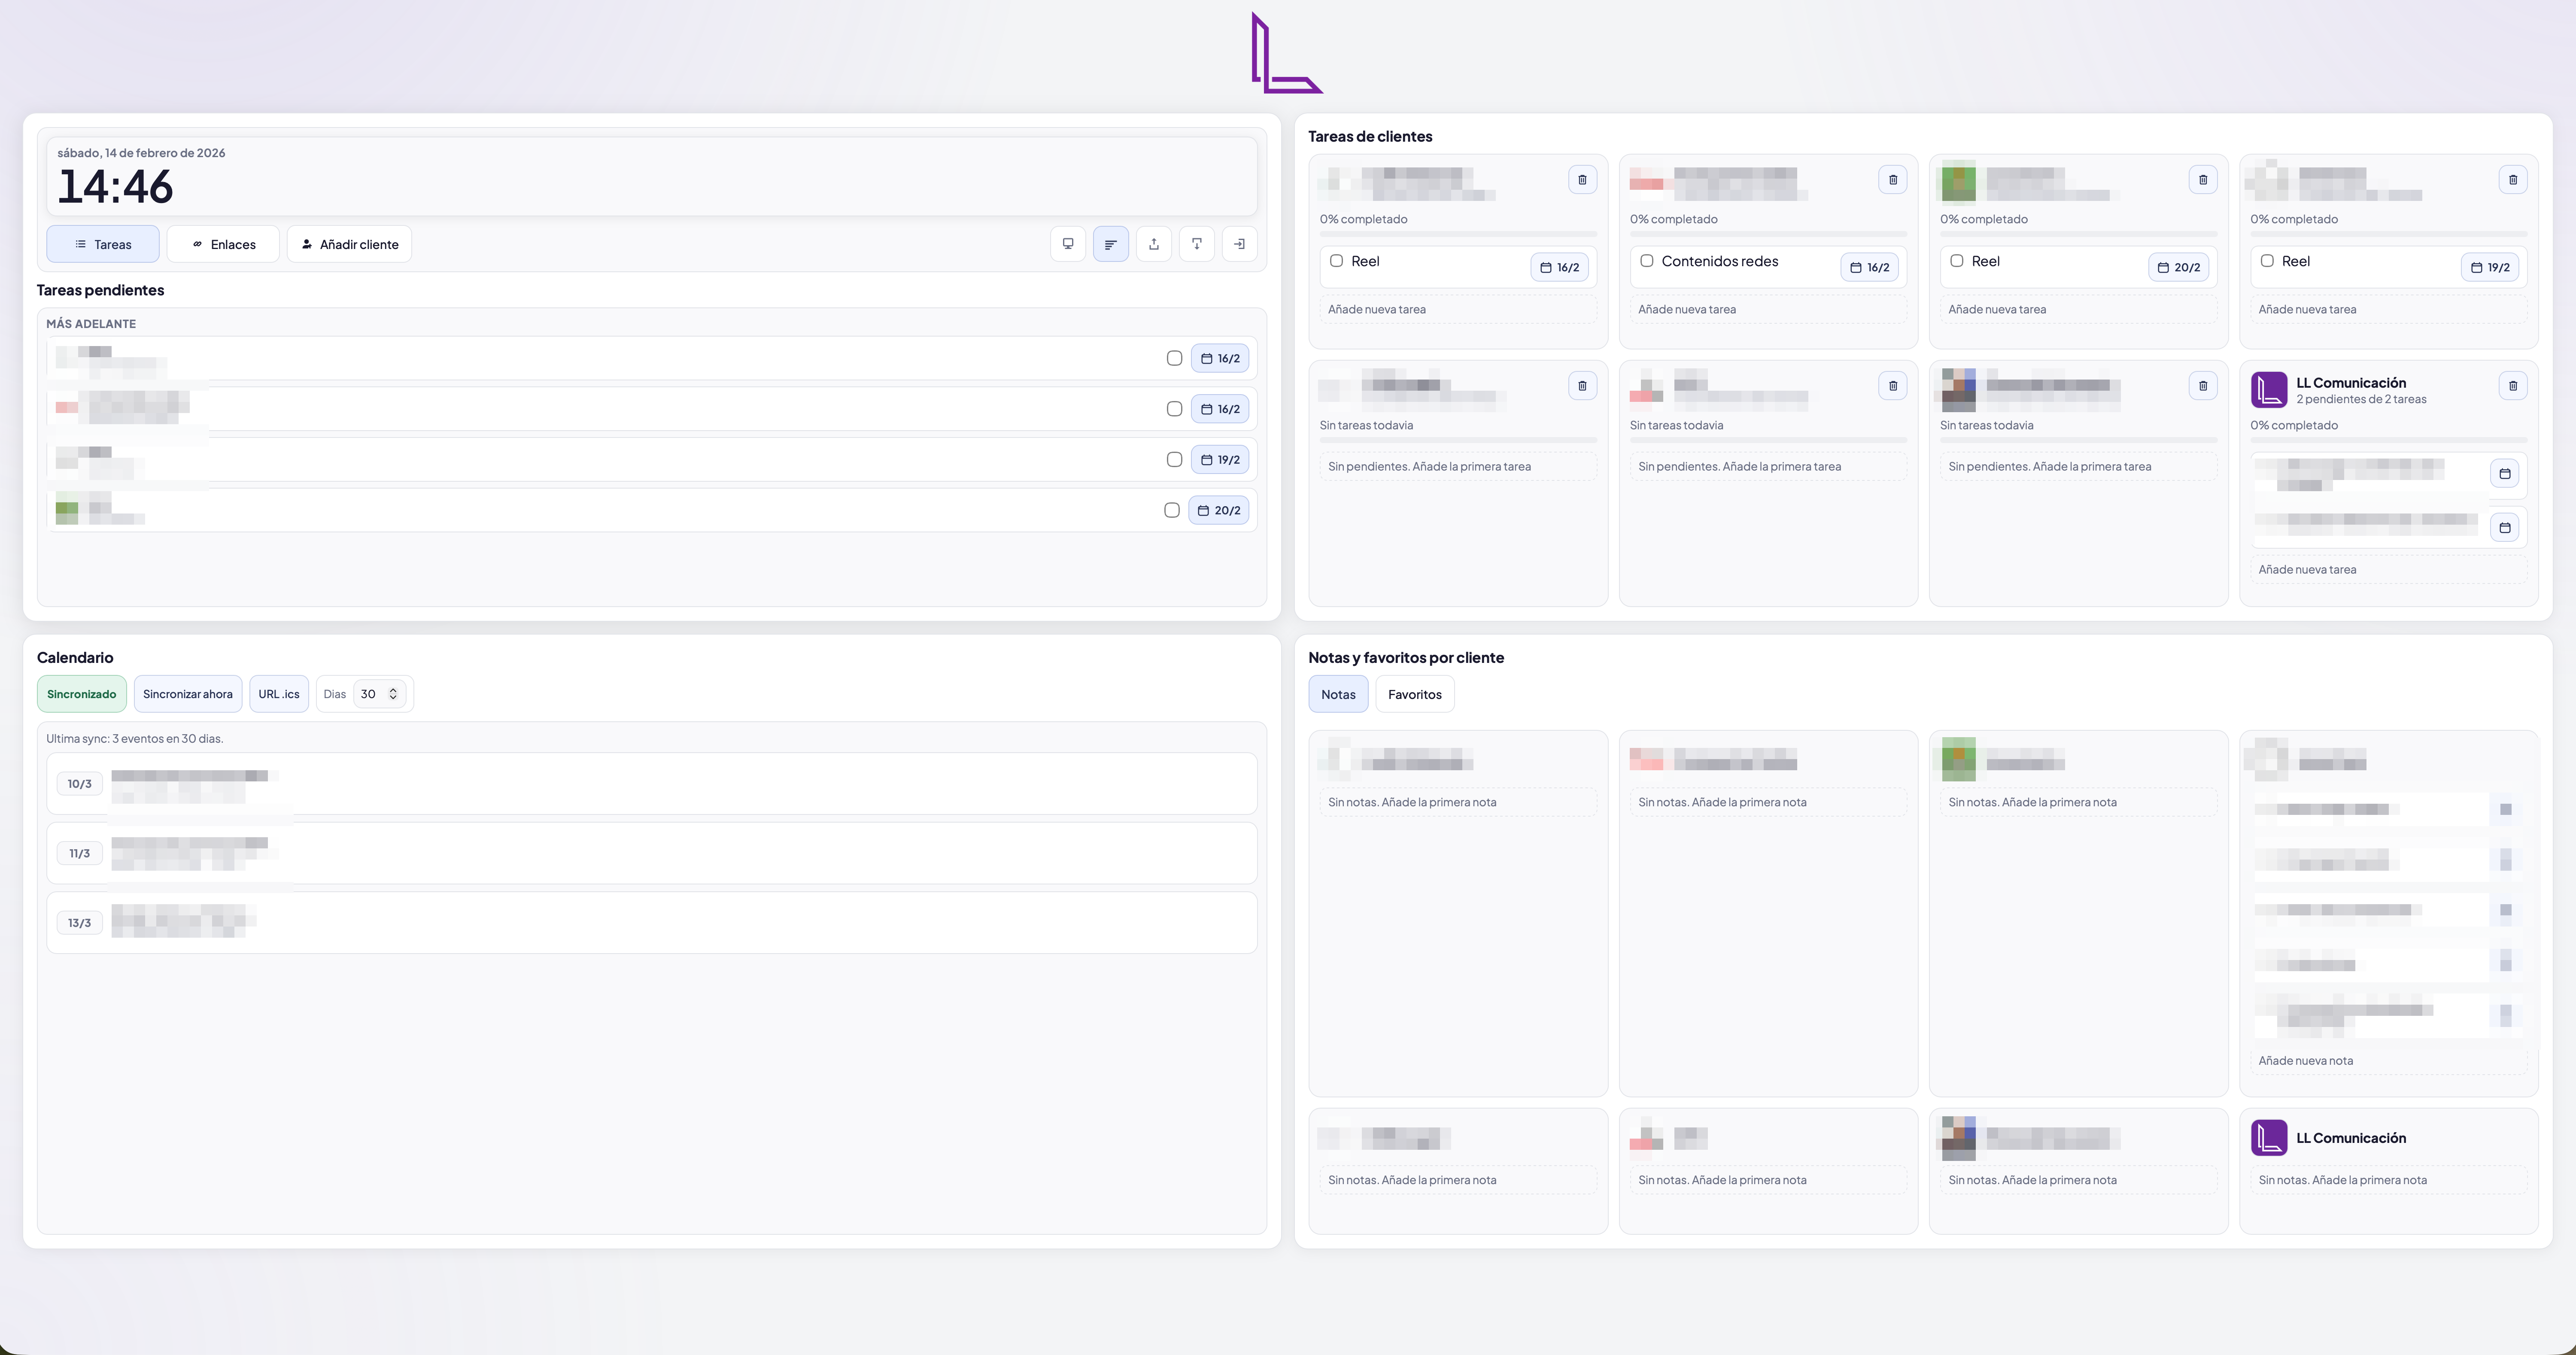
Task: Open the 20/2 date picker in pending tasks
Action: point(1218,510)
